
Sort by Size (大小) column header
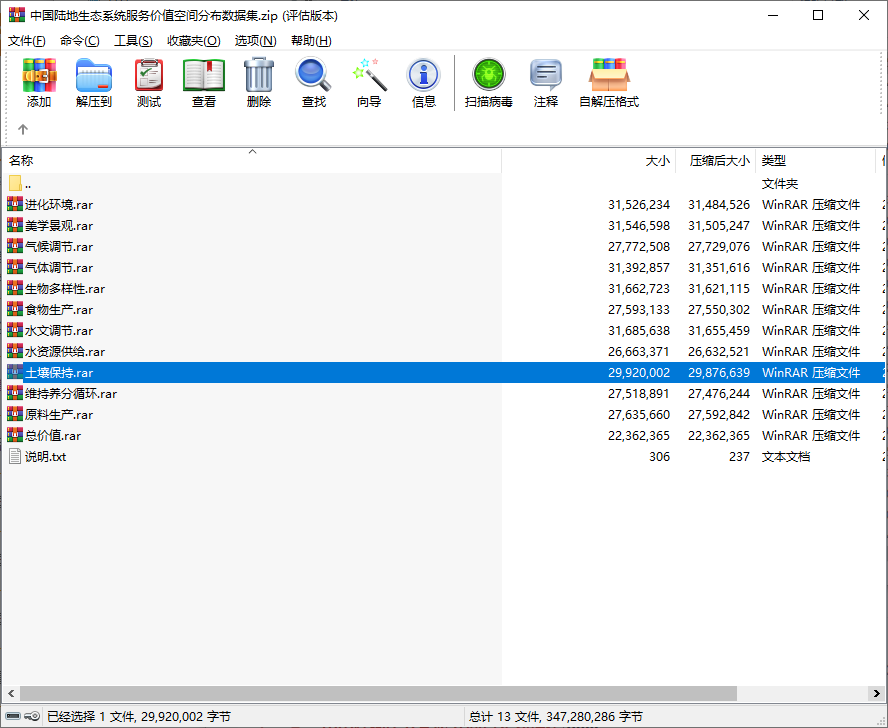[589, 161]
